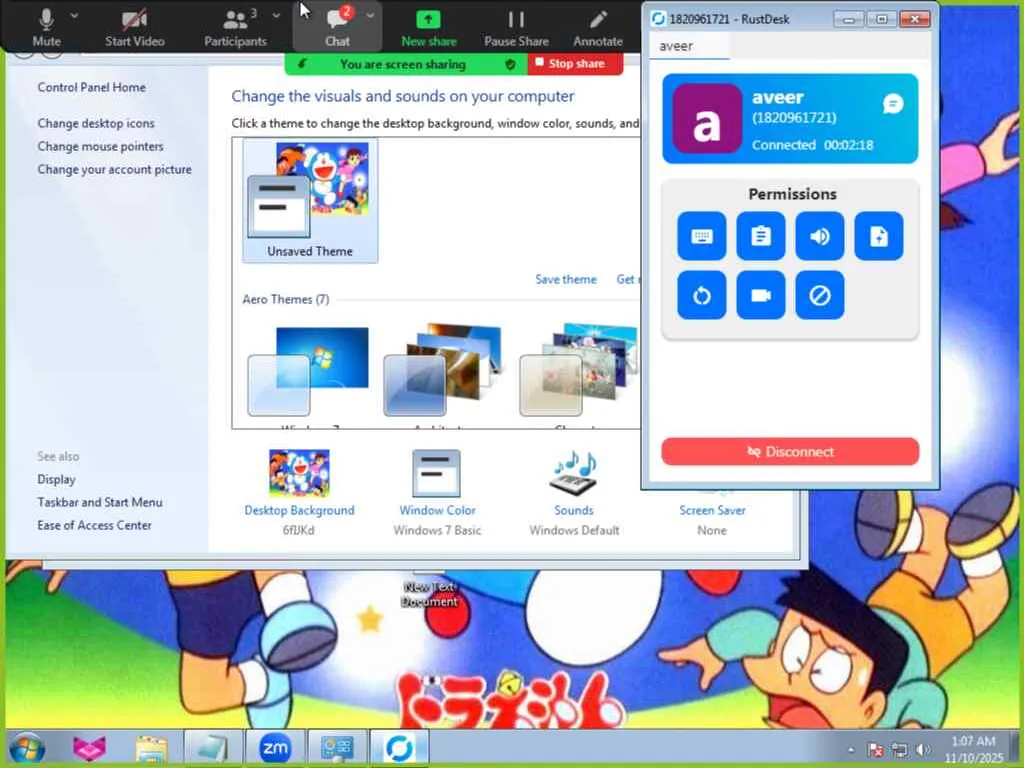Open Windows Explorer from taskbar
Viewport: 1024px width, 768px height.
[x=152, y=748]
